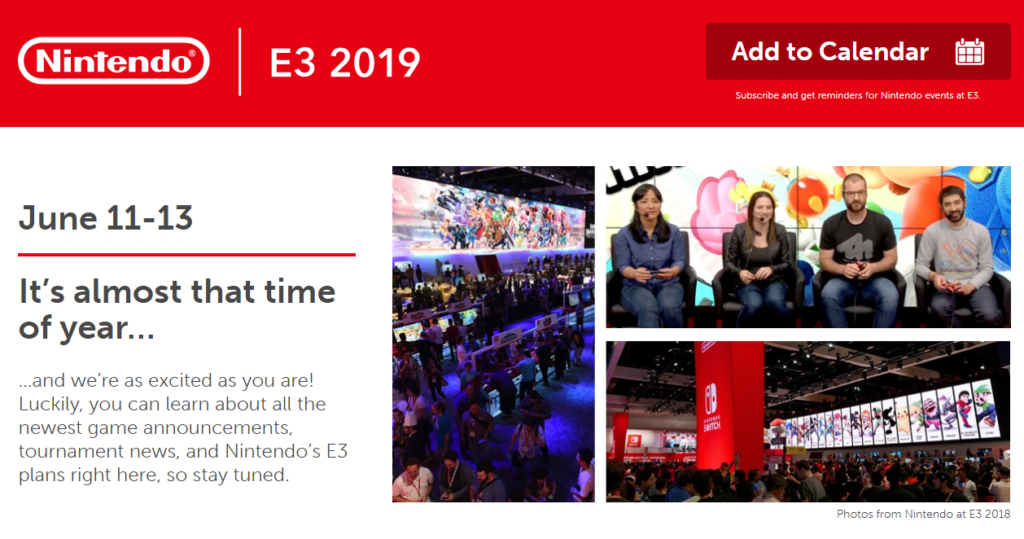Click the "It's almost that time of year" heading
This screenshot has height=539, width=1024.
coord(177,309)
